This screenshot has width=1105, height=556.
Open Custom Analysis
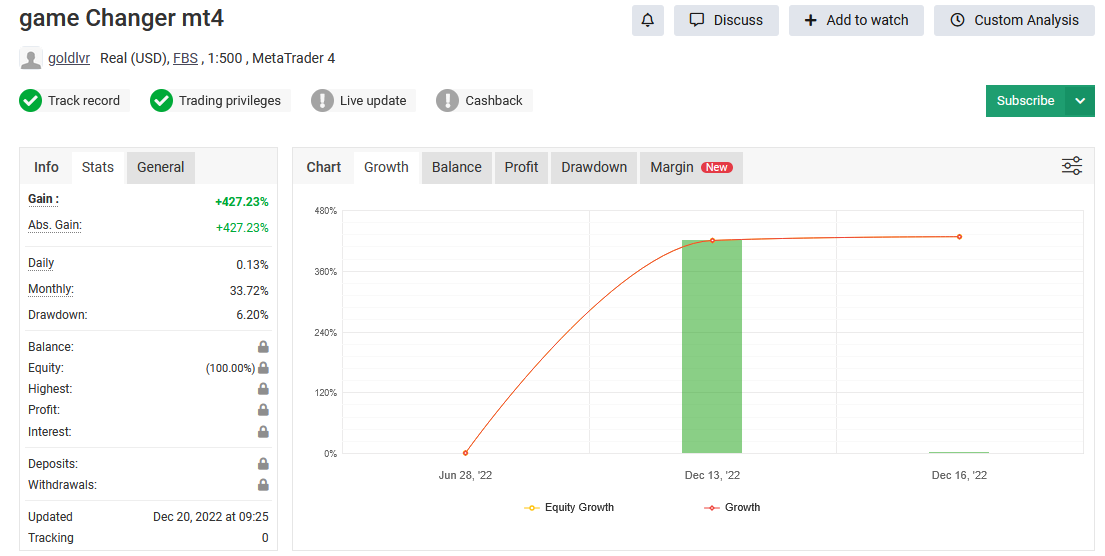tap(1014, 20)
